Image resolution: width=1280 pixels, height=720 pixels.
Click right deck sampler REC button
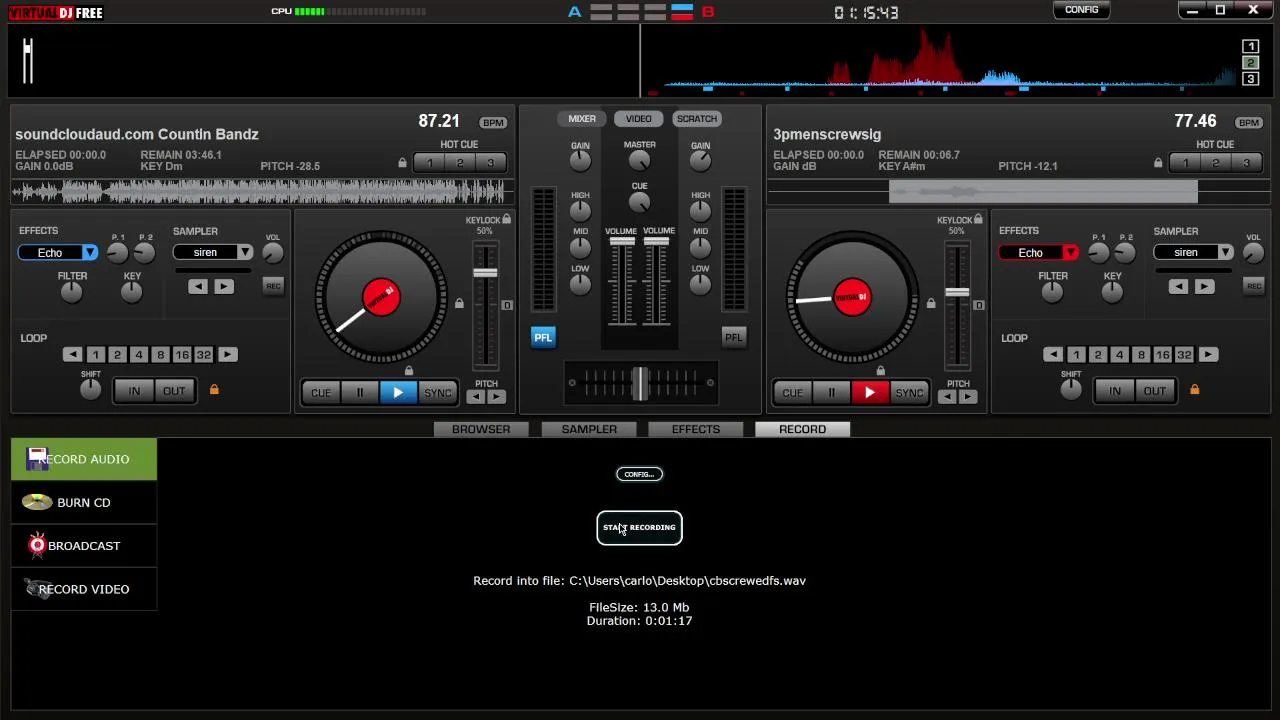pos(1253,286)
